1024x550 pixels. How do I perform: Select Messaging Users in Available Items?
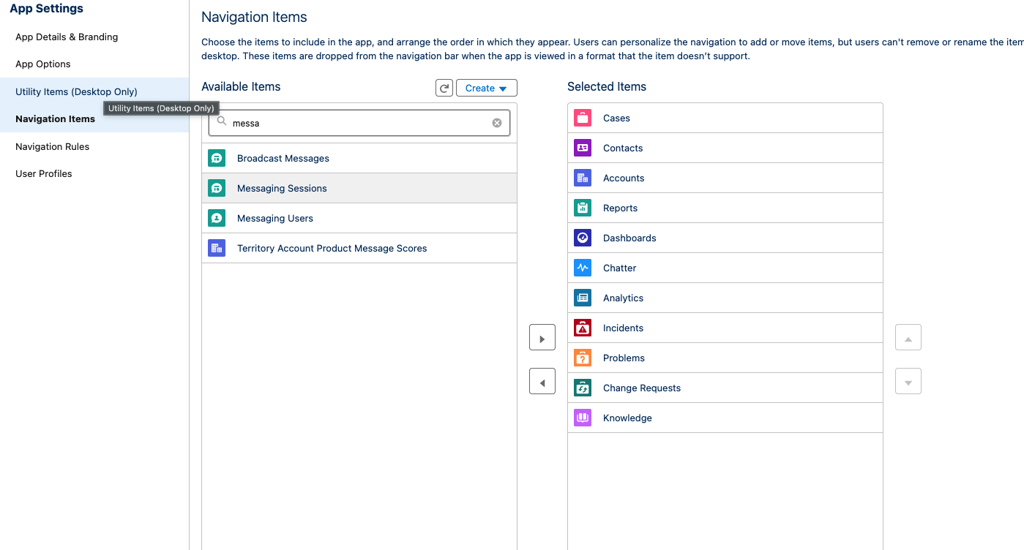click(359, 218)
